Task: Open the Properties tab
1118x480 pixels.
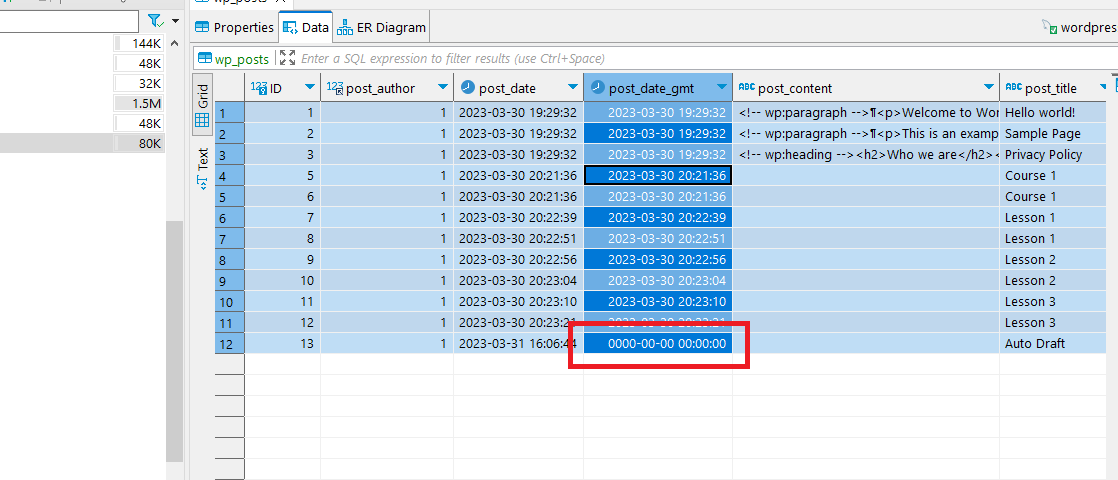Action: pos(235,28)
